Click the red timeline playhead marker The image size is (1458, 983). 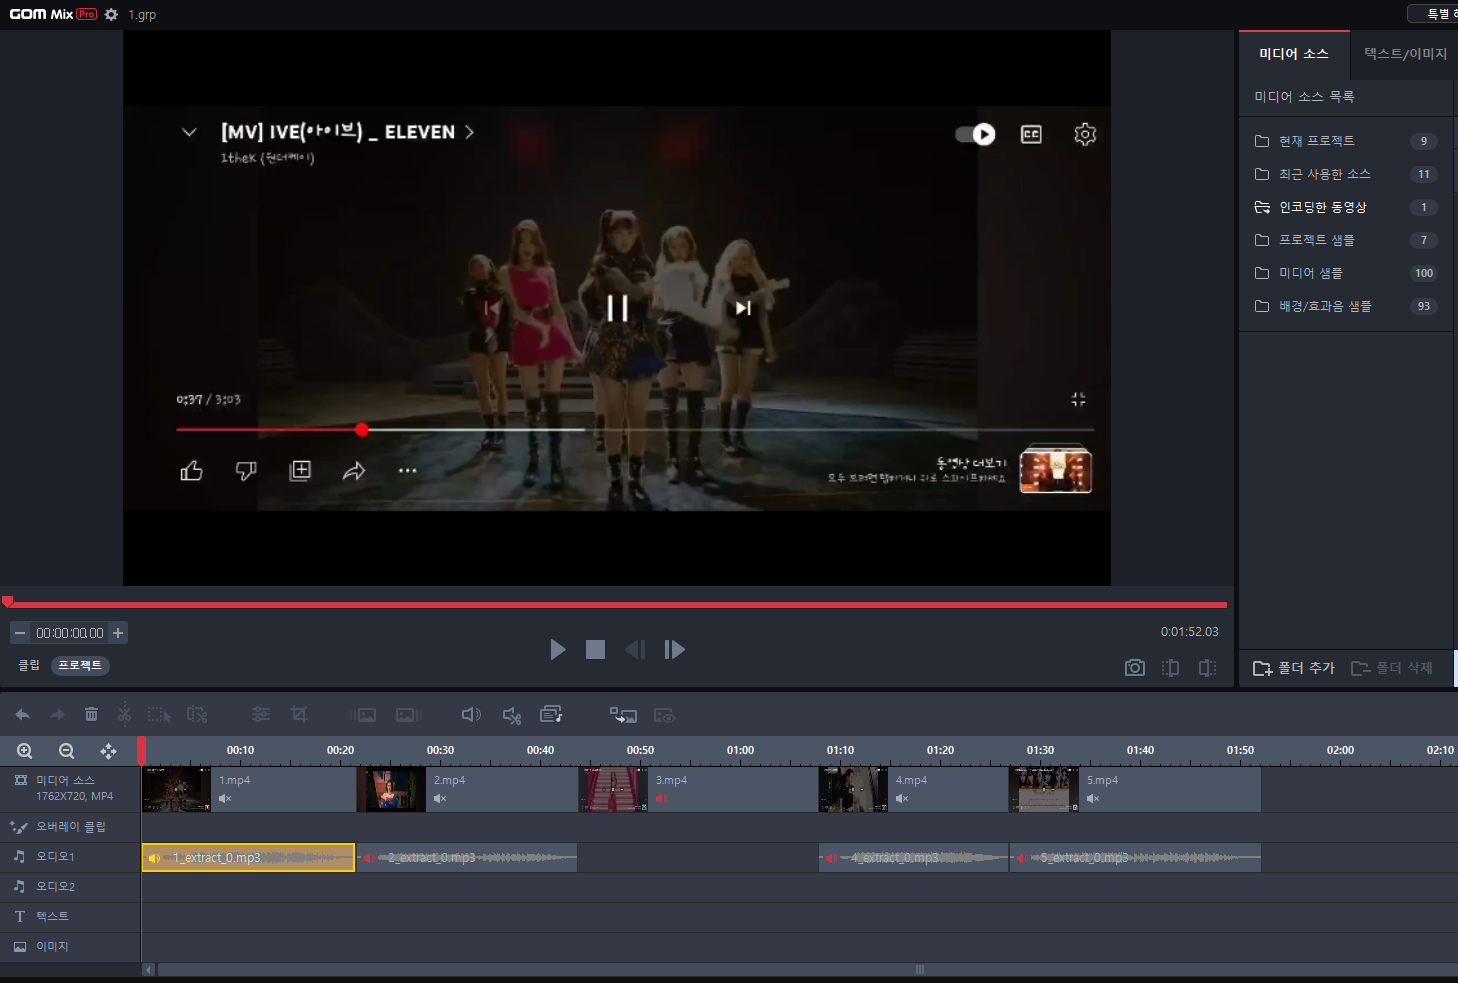click(142, 750)
